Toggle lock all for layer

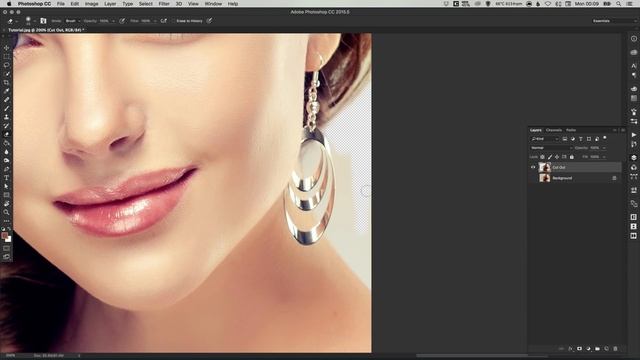[x=572, y=157]
